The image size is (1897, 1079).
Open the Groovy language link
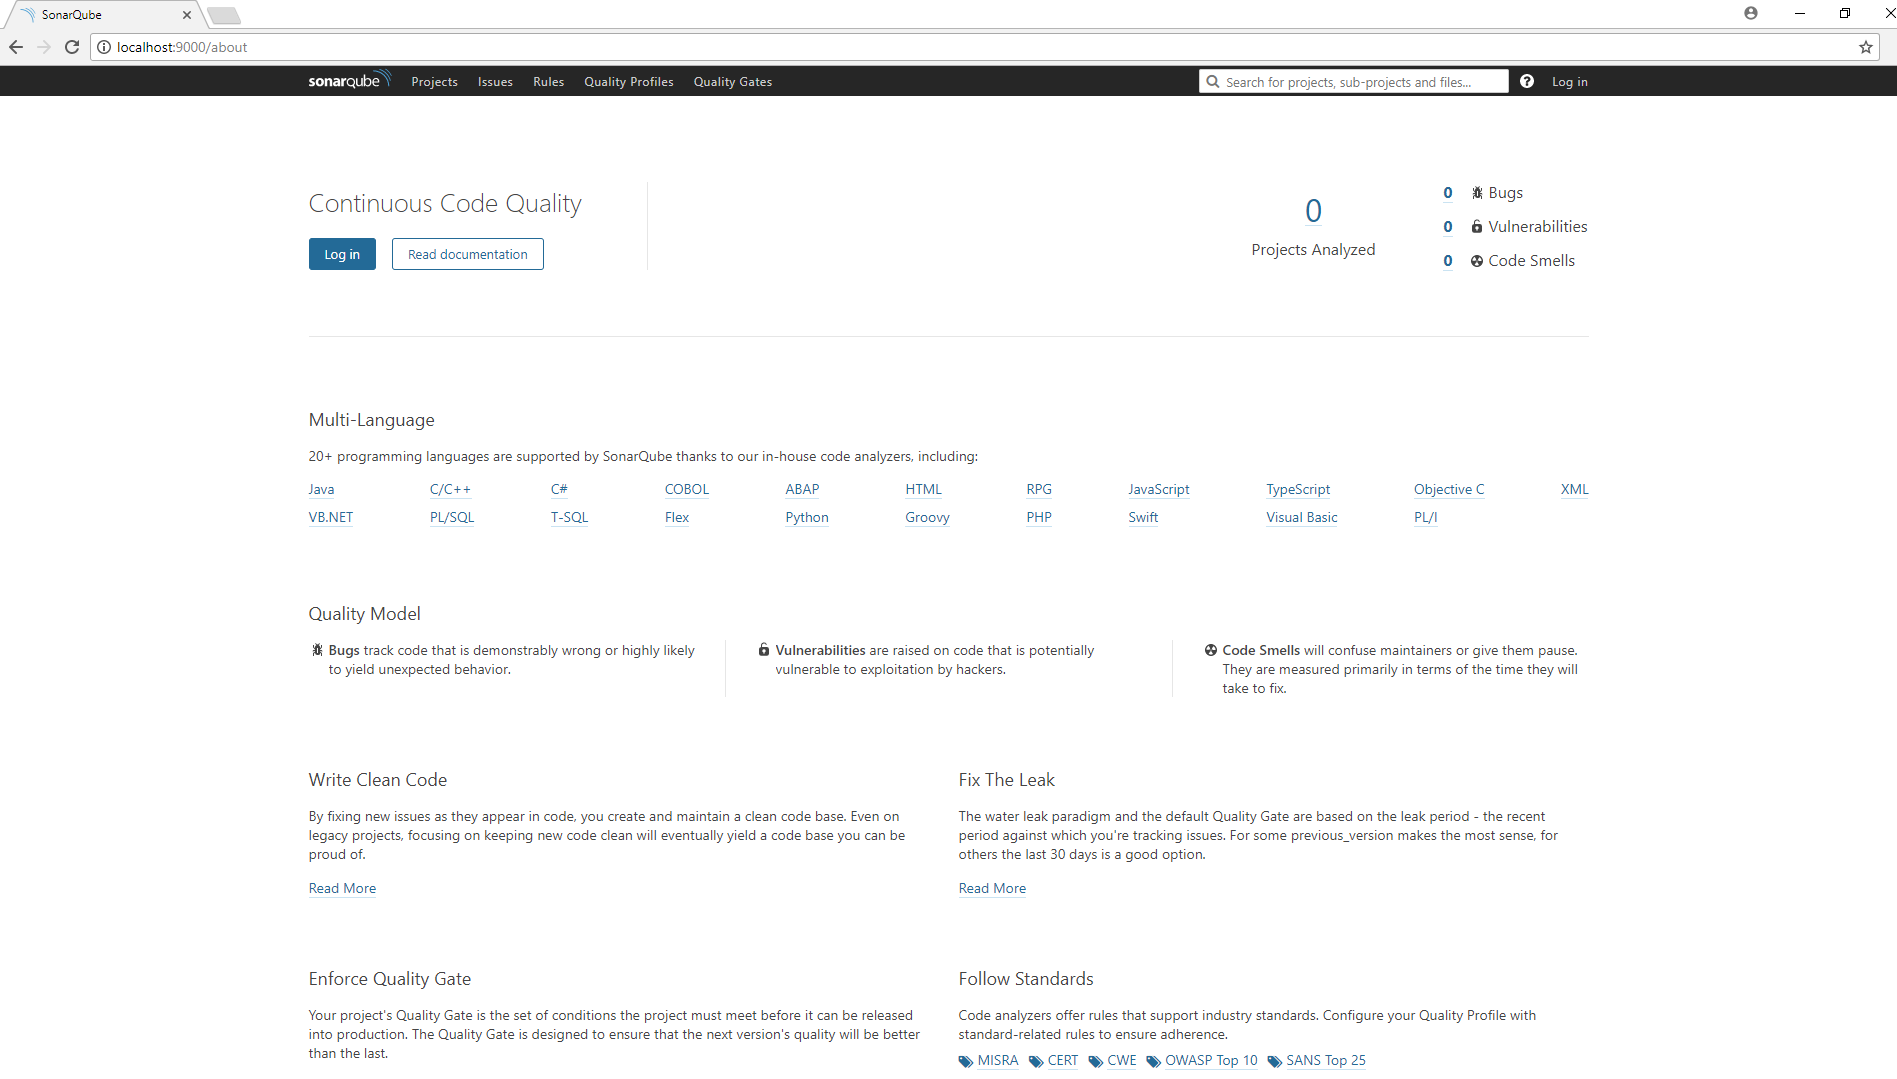tap(927, 517)
